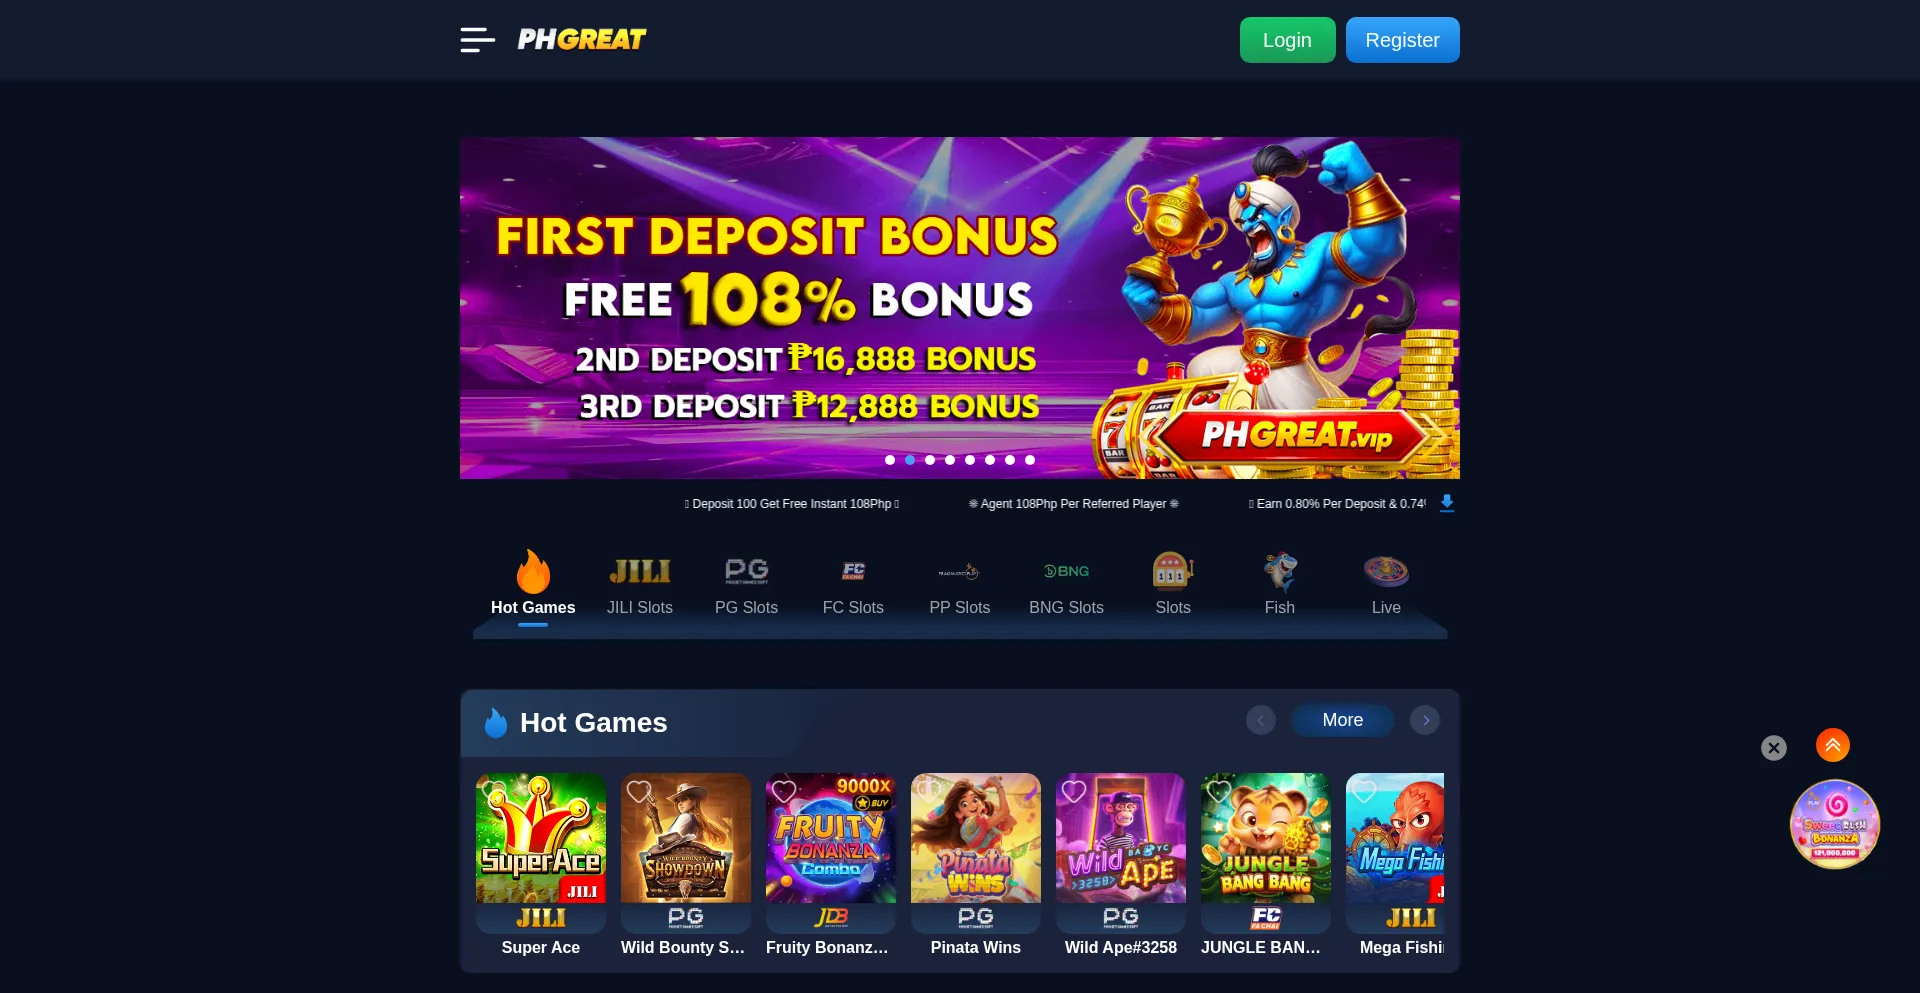Screen dimensions: 1920x993
Task: Open the Sweet Bonanza floating promo icon
Action: (1835, 824)
